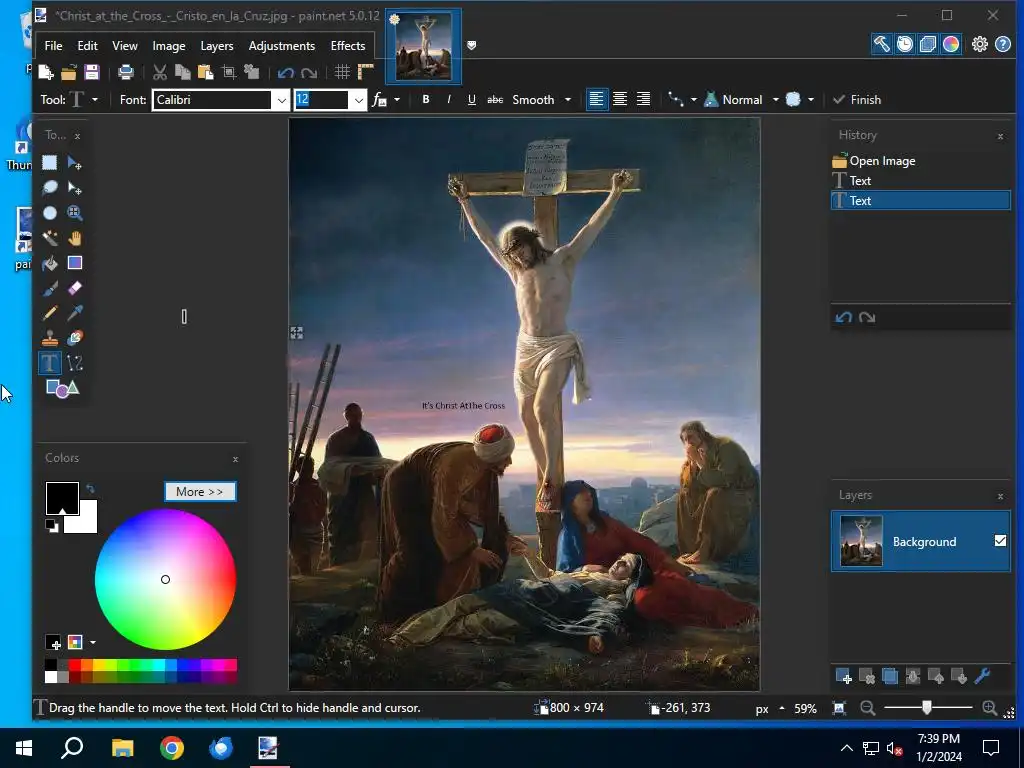The height and width of the screenshot is (768, 1024).
Task: Open the Layers menu
Action: [216, 46]
